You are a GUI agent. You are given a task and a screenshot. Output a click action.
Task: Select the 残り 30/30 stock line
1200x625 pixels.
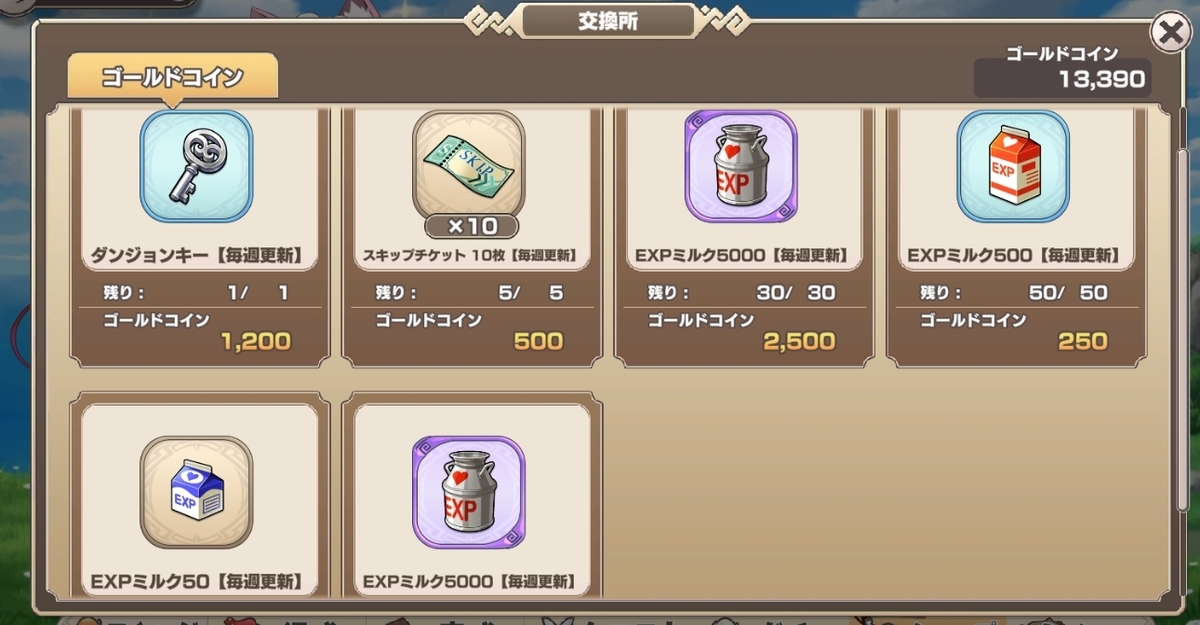coord(741,293)
